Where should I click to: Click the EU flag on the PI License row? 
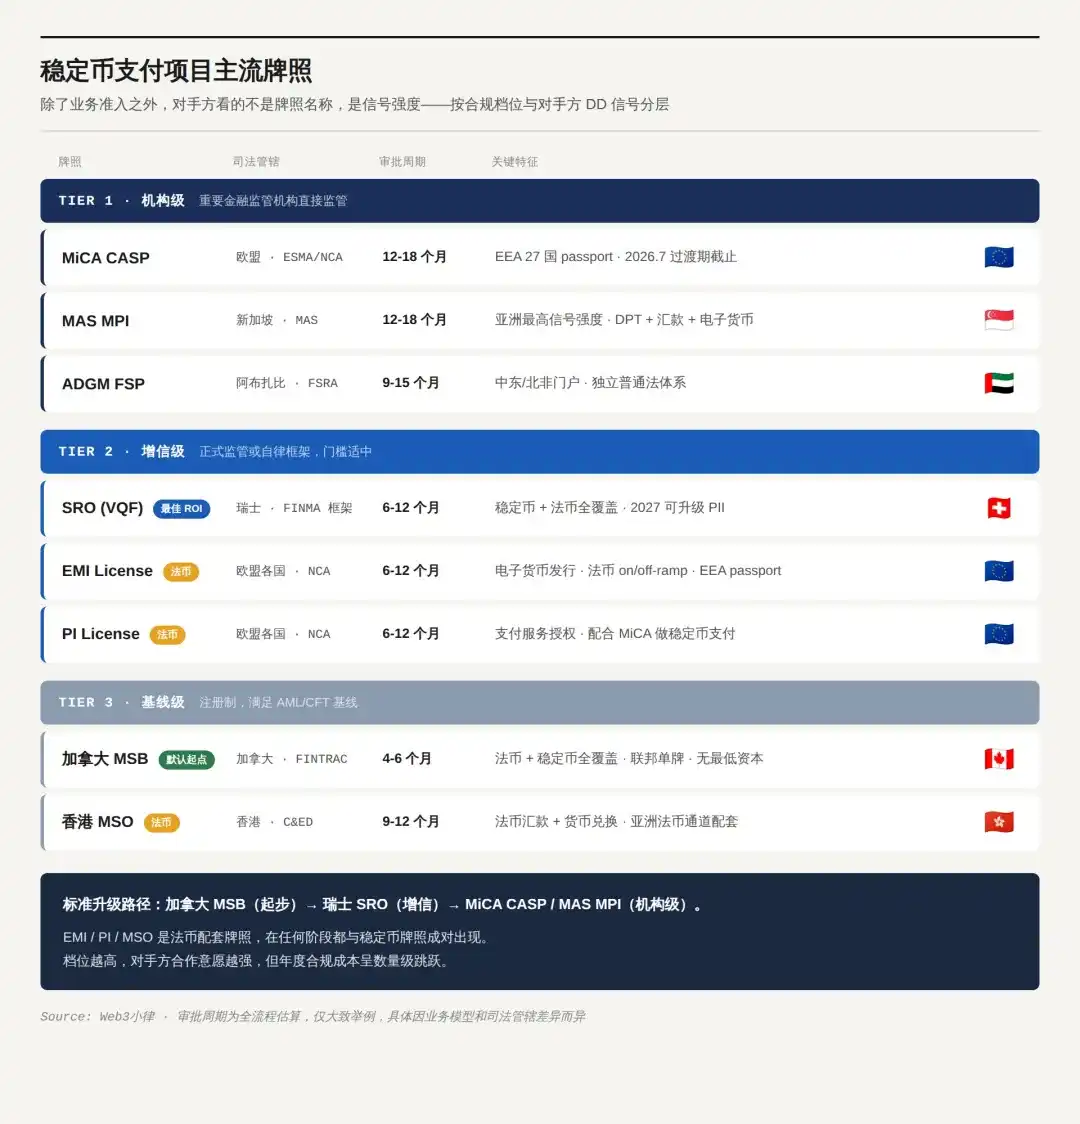[x=998, y=633]
